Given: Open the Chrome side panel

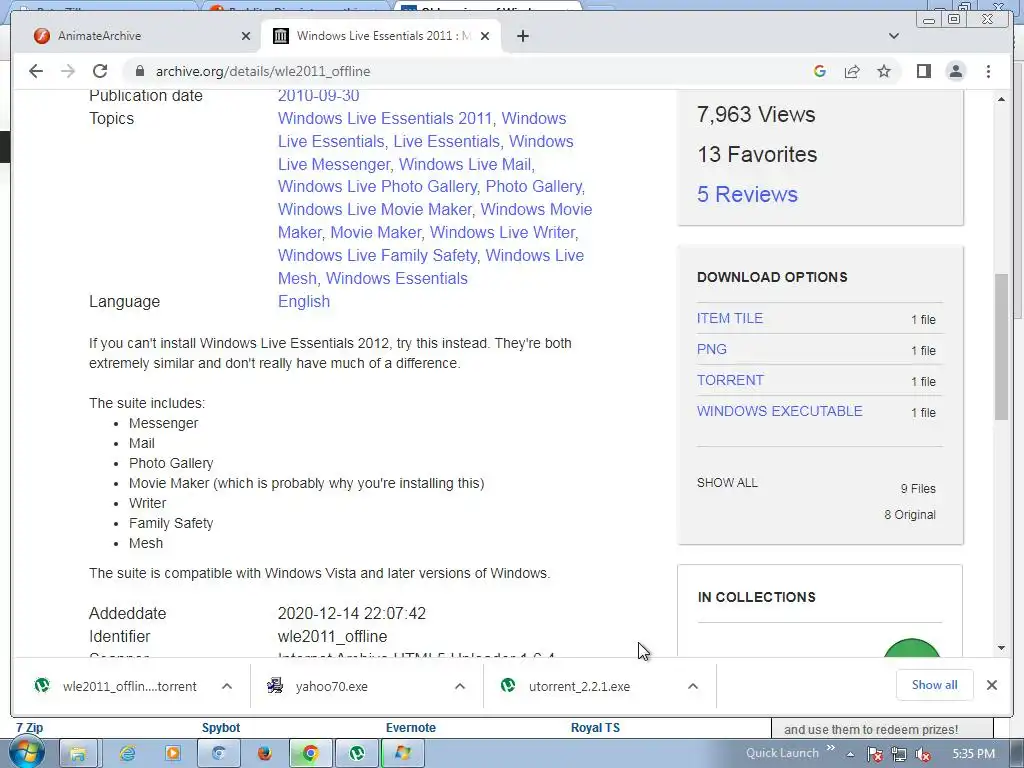Looking at the screenshot, I should pos(923,71).
